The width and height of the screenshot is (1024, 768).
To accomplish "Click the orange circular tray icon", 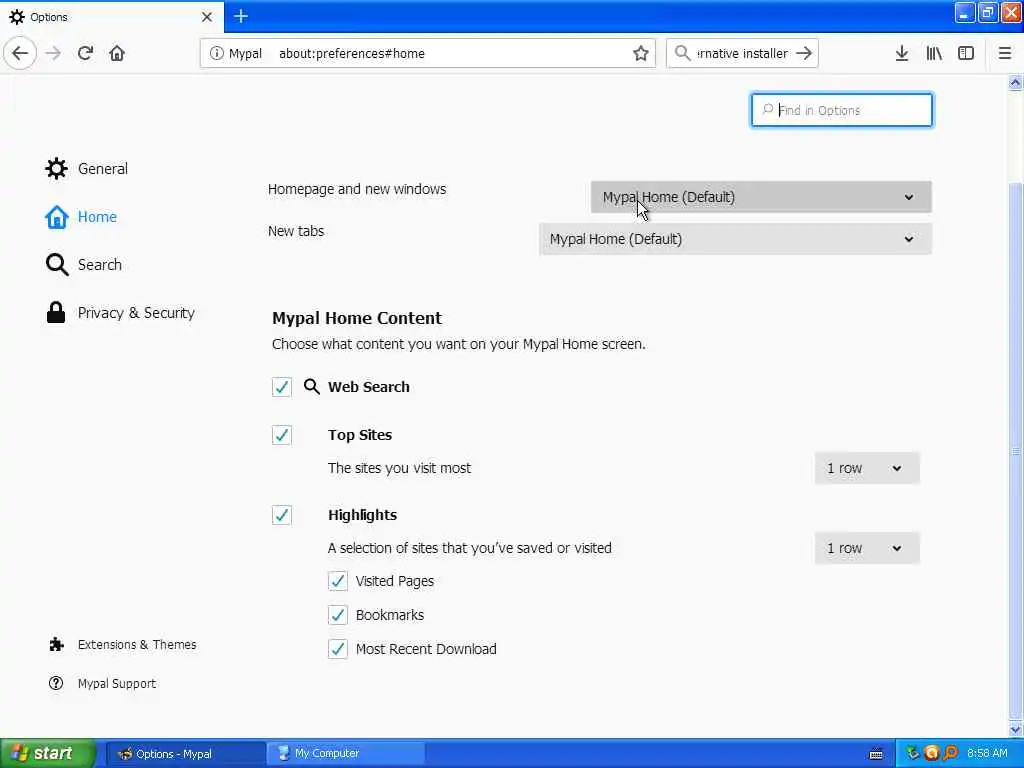I will (931, 753).
